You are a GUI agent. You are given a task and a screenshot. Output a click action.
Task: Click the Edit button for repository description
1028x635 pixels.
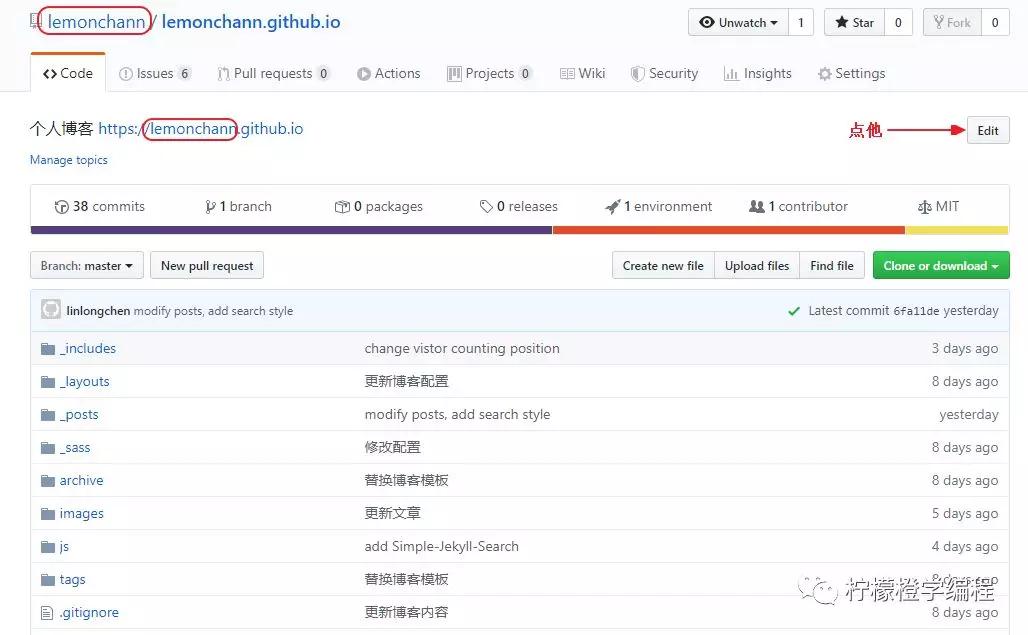coord(987,130)
